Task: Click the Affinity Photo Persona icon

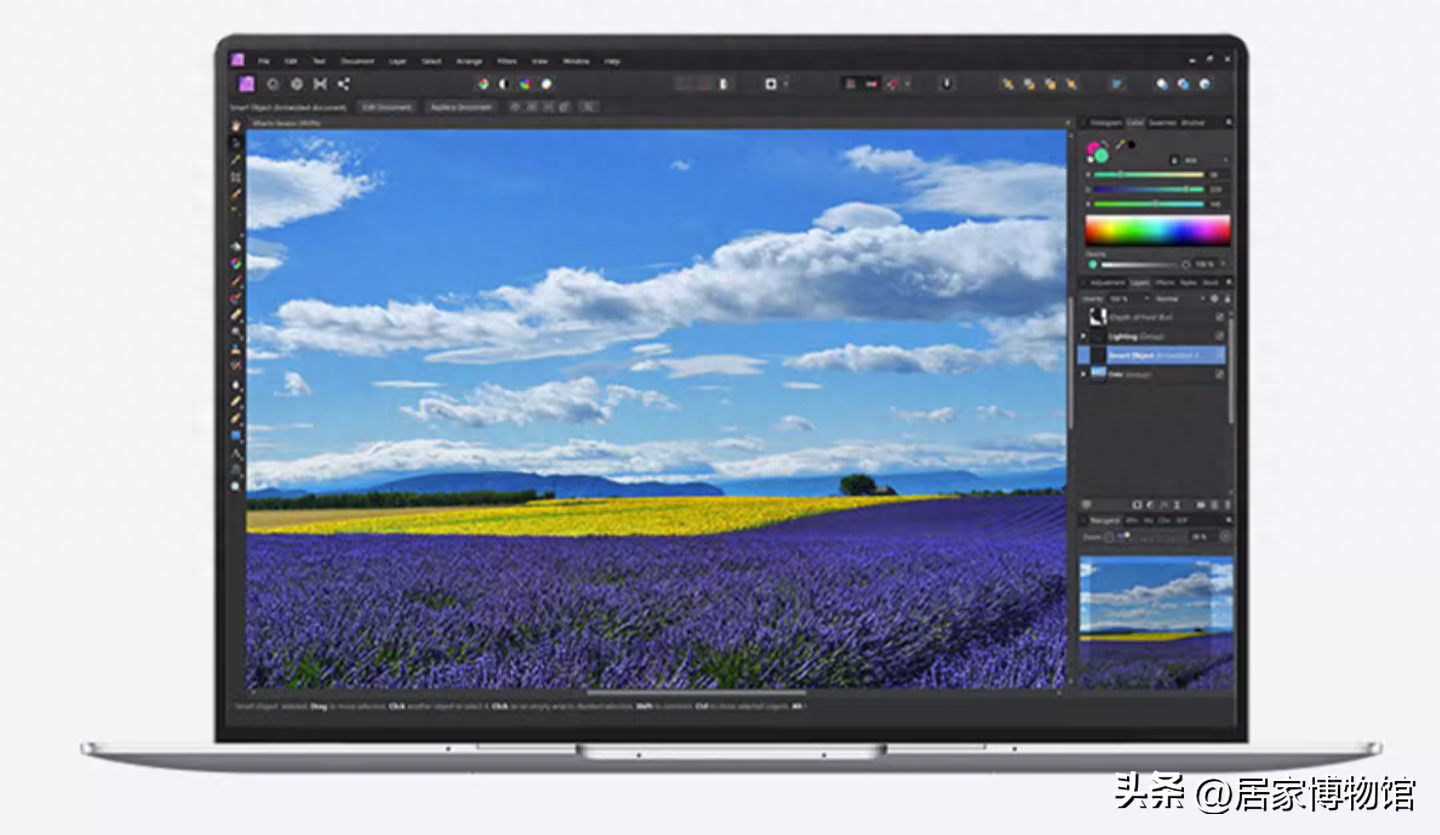Action: click(246, 85)
